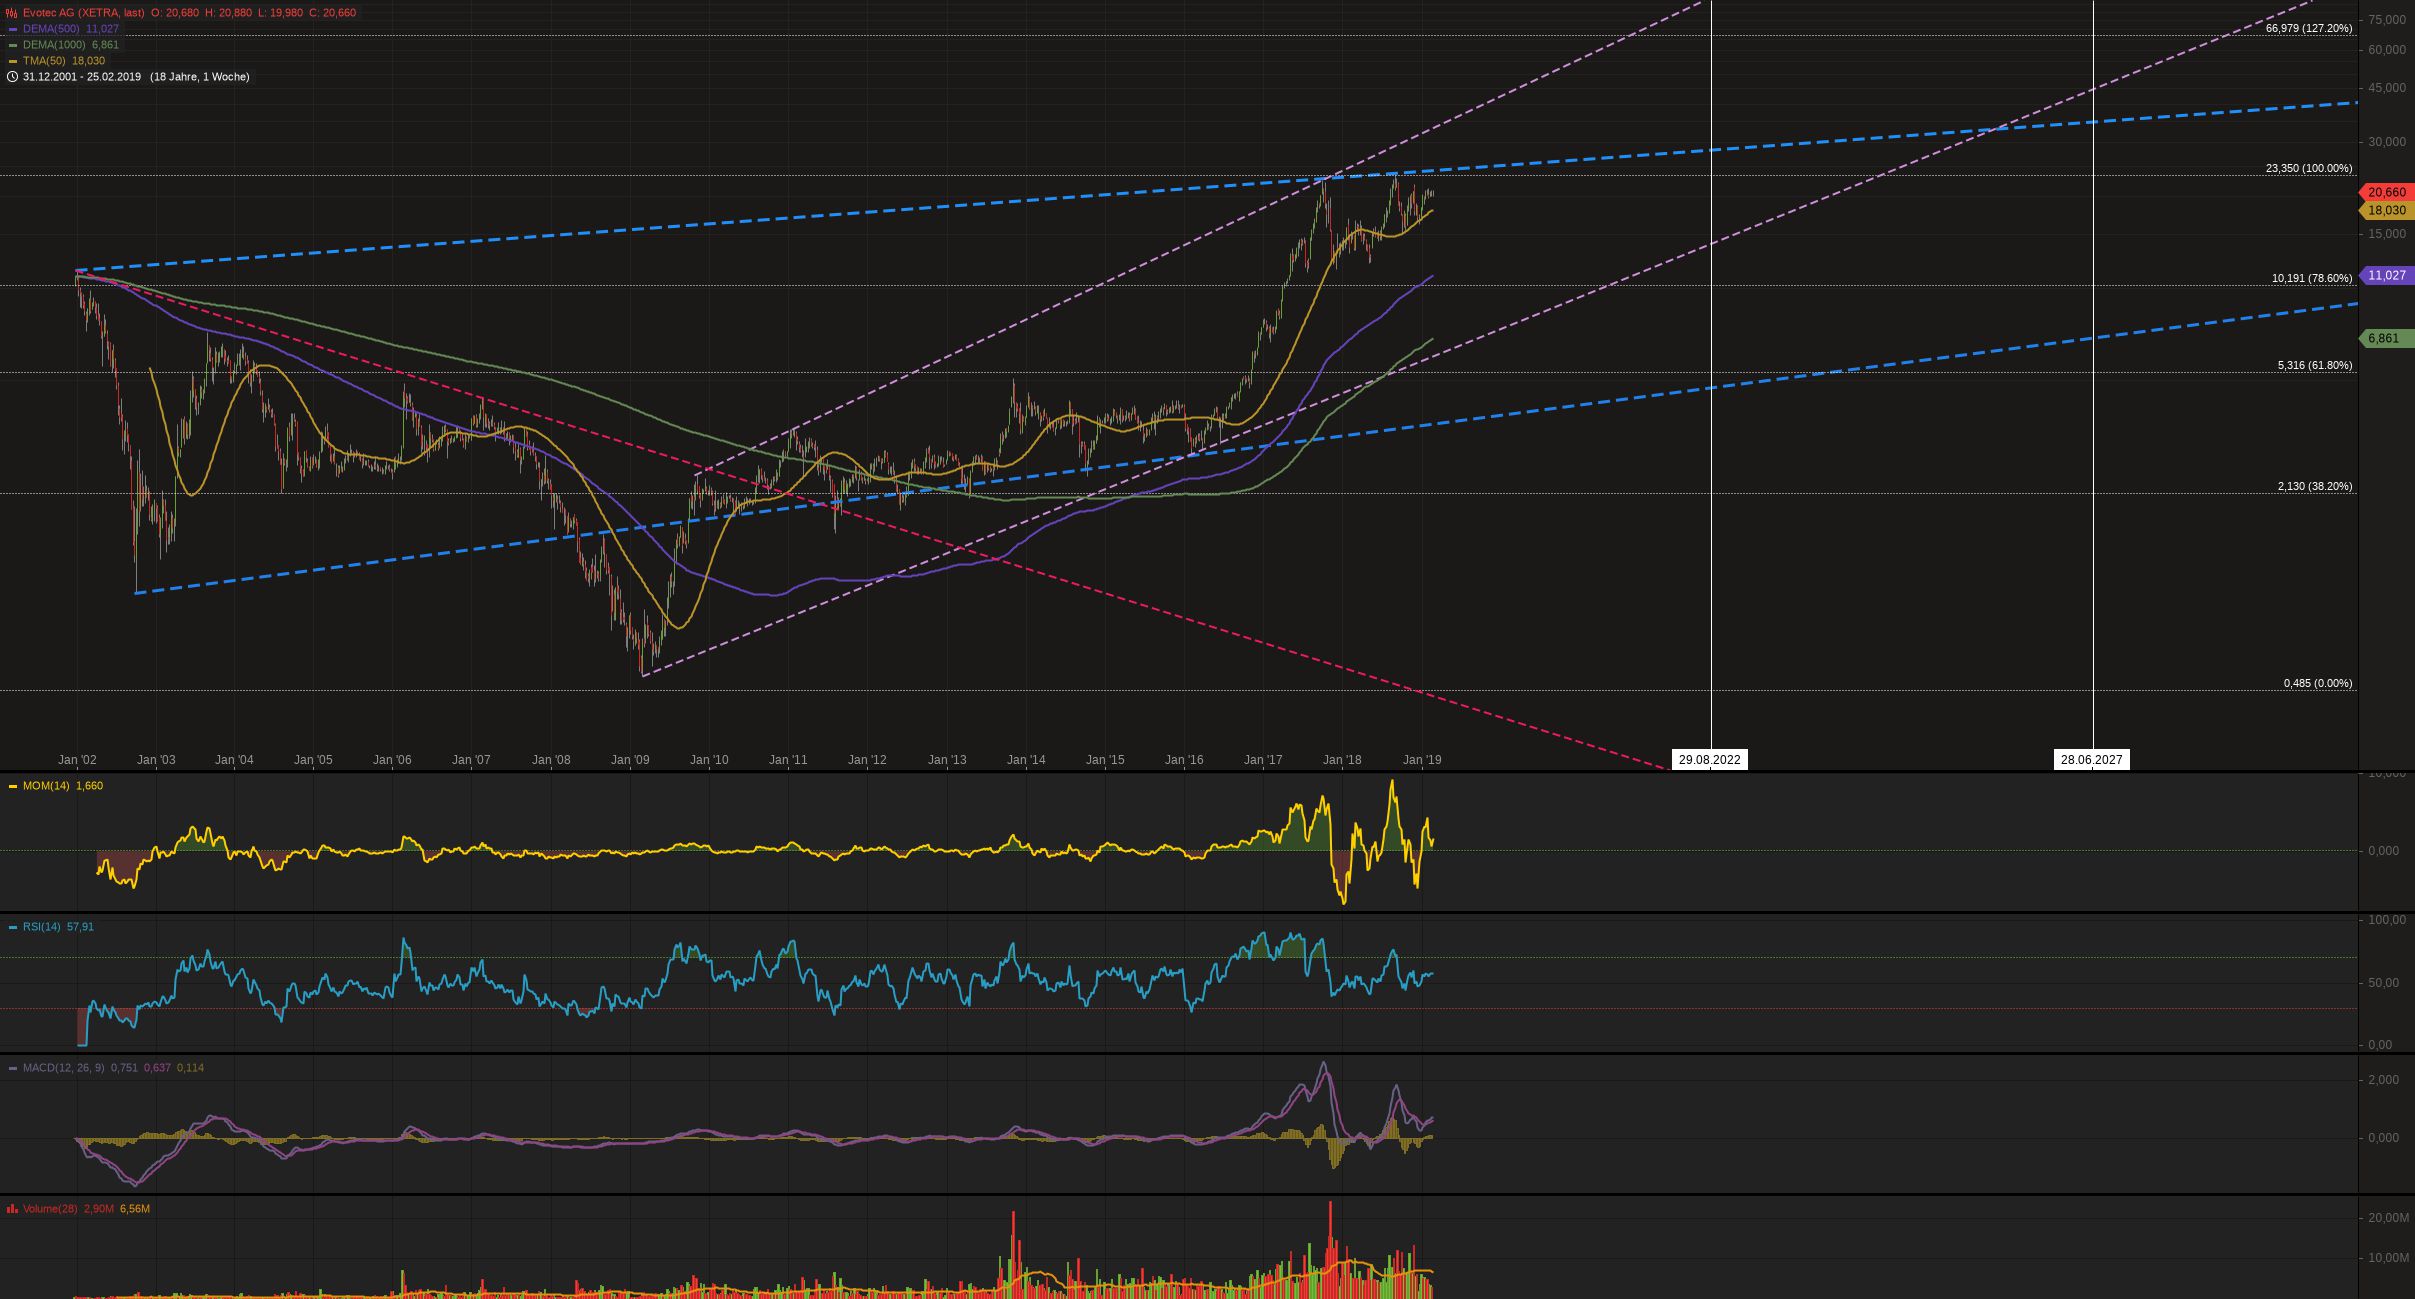Click the RSI(14) indicator label
2415x1299 pixels.
[x=43, y=927]
